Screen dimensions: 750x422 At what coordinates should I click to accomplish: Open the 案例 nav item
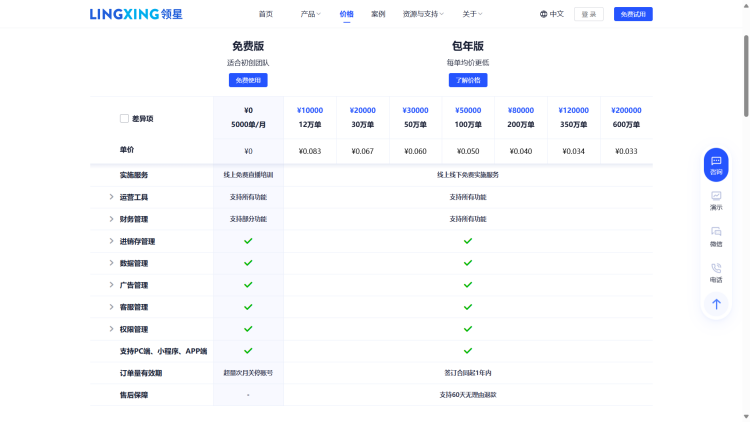(378, 14)
